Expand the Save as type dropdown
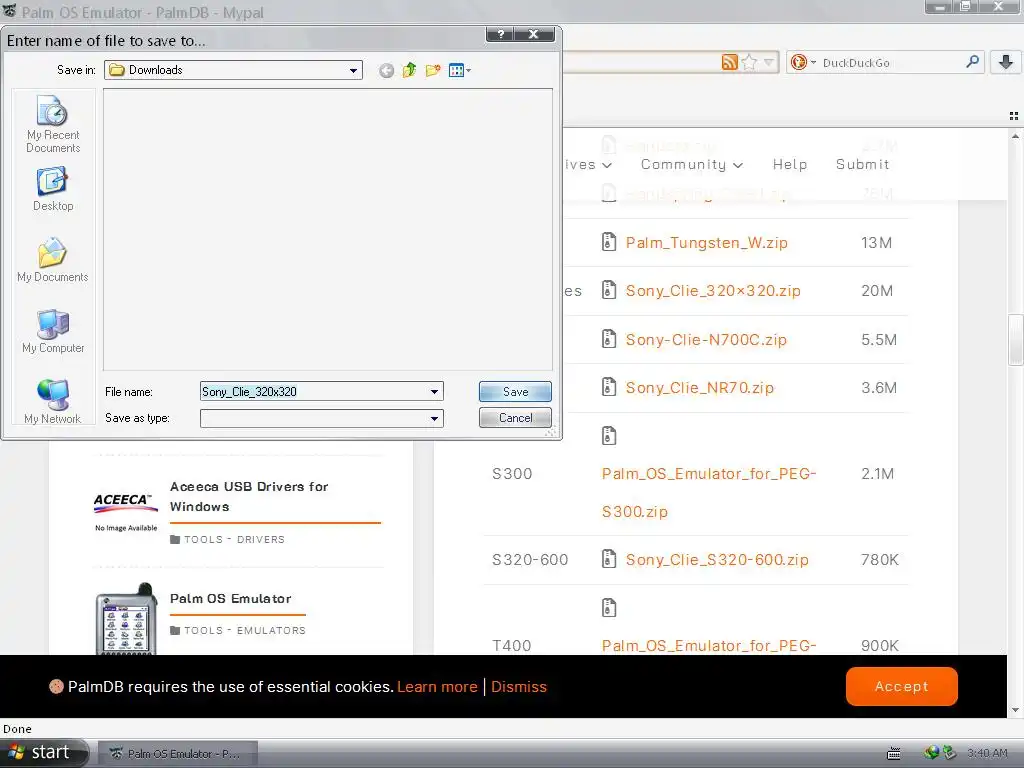This screenshot has width=1024, height=768. tap(434, 418)
